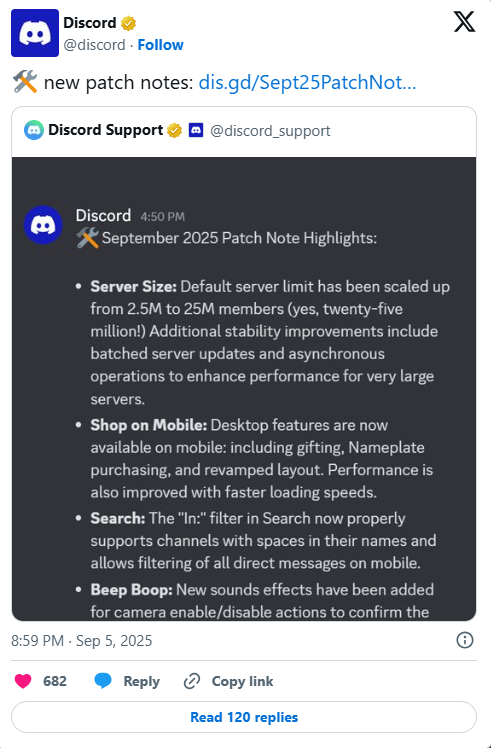Click the Discord Support small avatar
Viewport: 491px width, 748px height.
pos(34,130)
